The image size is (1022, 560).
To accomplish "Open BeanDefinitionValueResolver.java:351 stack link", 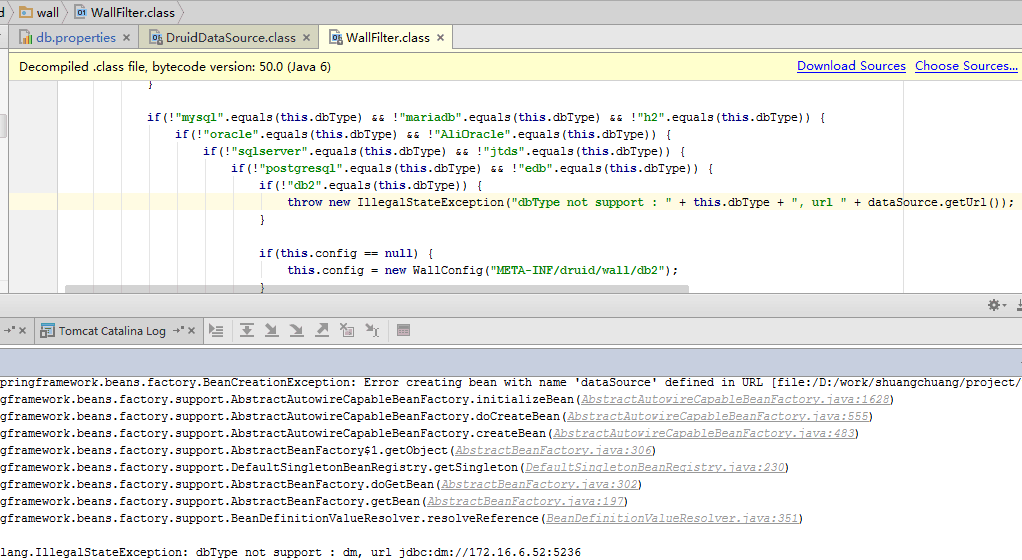I will click(672, 518).
